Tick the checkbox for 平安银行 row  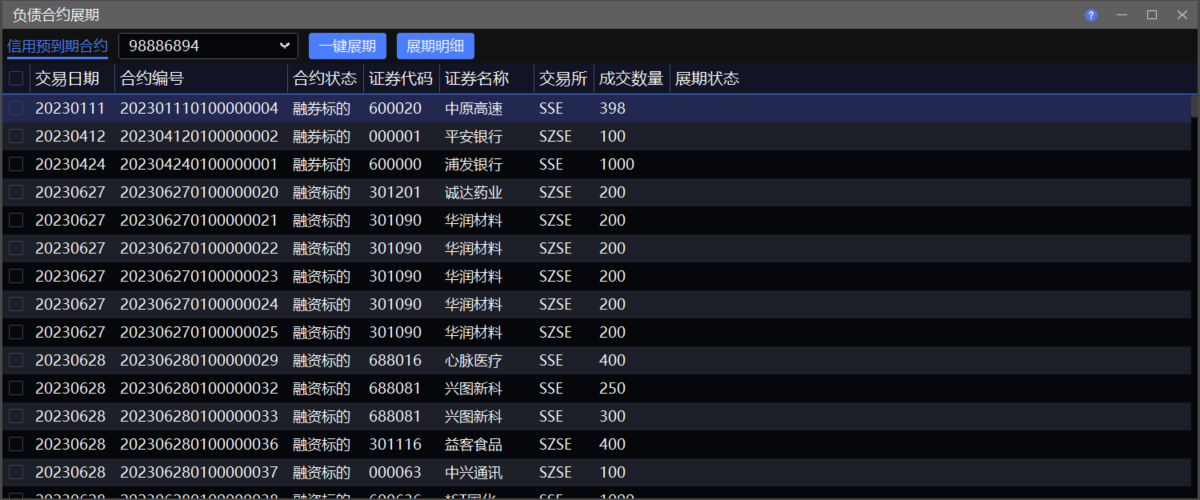[x=16, y=136]
